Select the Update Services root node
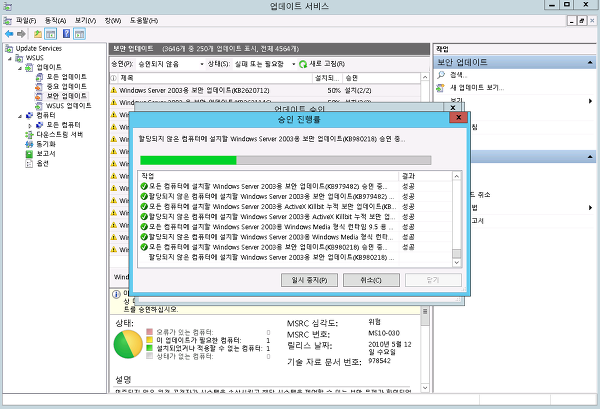Image resolution: width=600 pixels, height=409 pixels. point(38,49)
